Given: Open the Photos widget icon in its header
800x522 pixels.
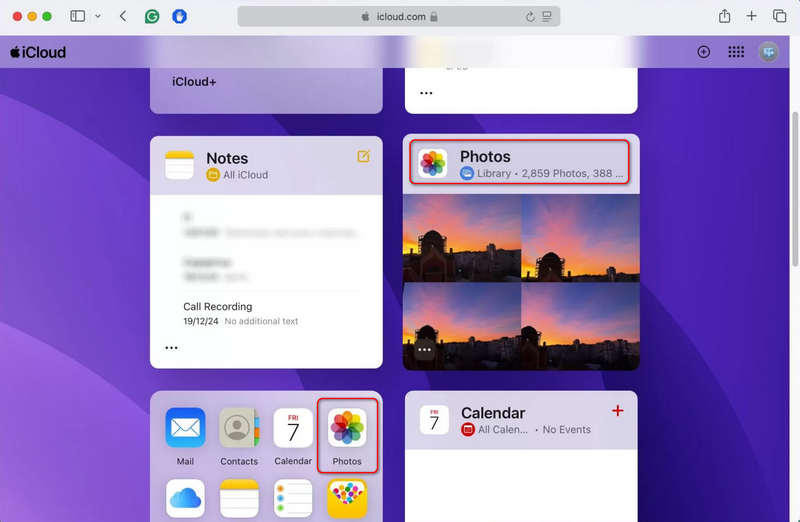Looking at the screenshot, I should pyautogui.click(x=433, y=163).
